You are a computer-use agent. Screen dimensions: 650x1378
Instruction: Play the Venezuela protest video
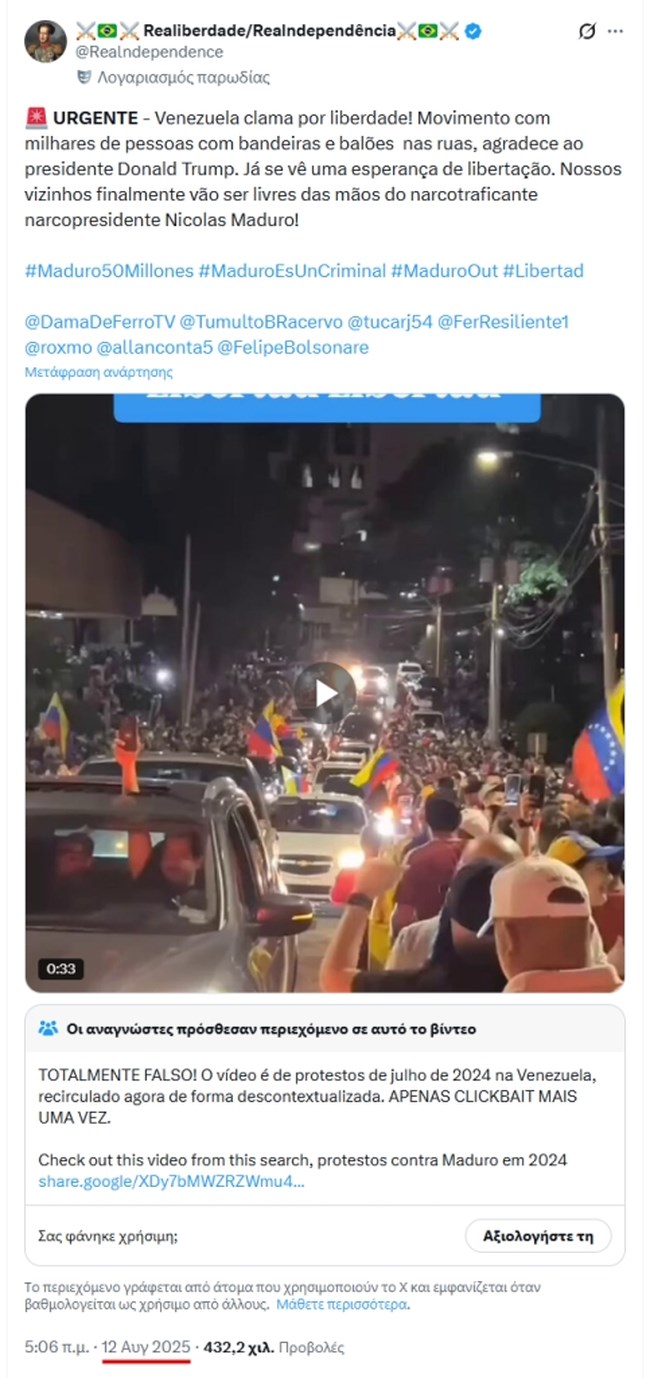[x=324, y=692]
